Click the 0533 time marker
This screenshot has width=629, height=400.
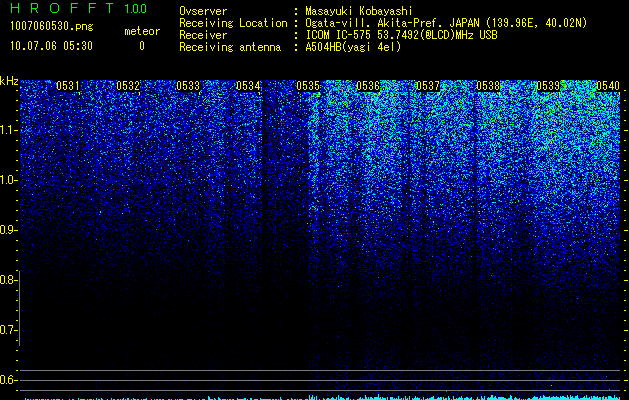188,86
